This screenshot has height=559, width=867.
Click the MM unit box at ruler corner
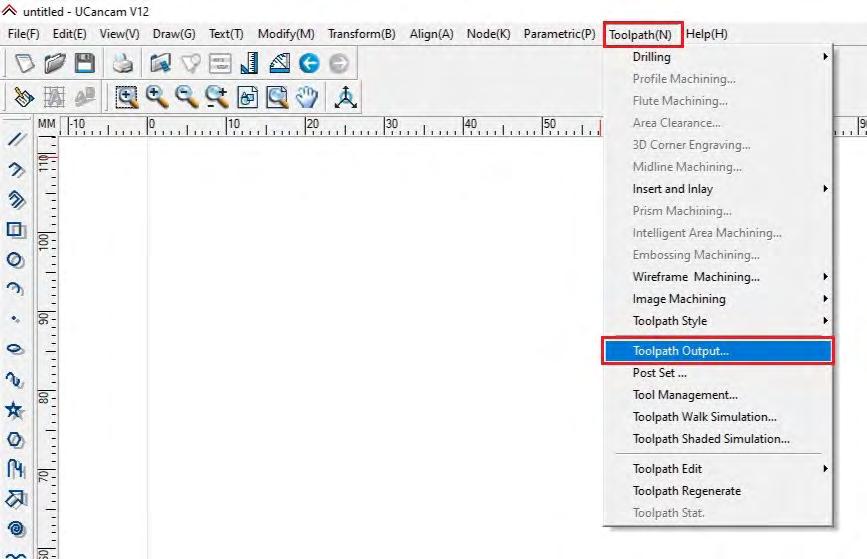(x=46, y=124)
